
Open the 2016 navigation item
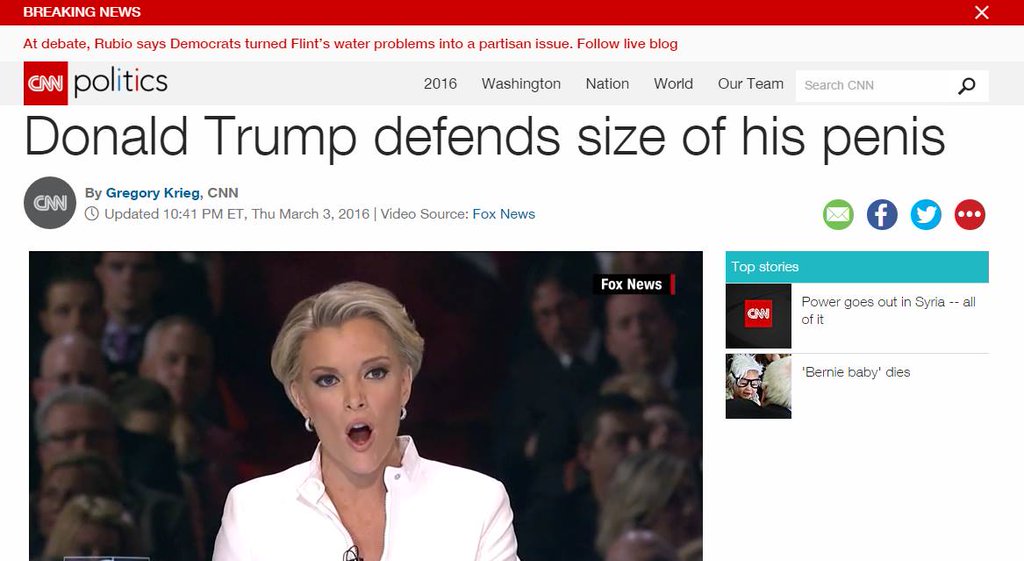(440, 84)
